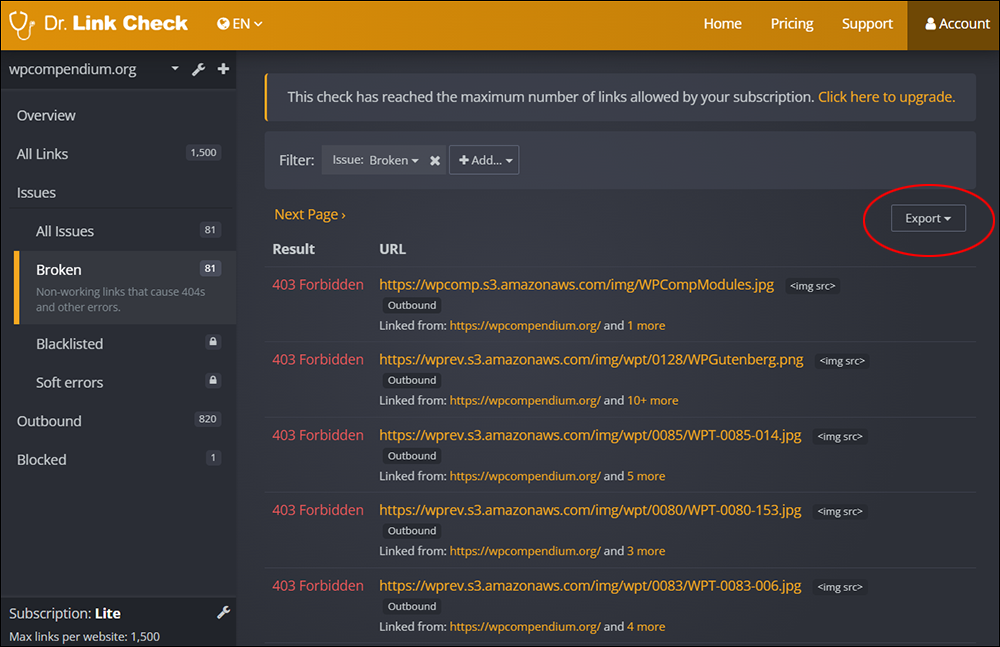Click the 820 count badge for Outbound

tap(207, 419)
